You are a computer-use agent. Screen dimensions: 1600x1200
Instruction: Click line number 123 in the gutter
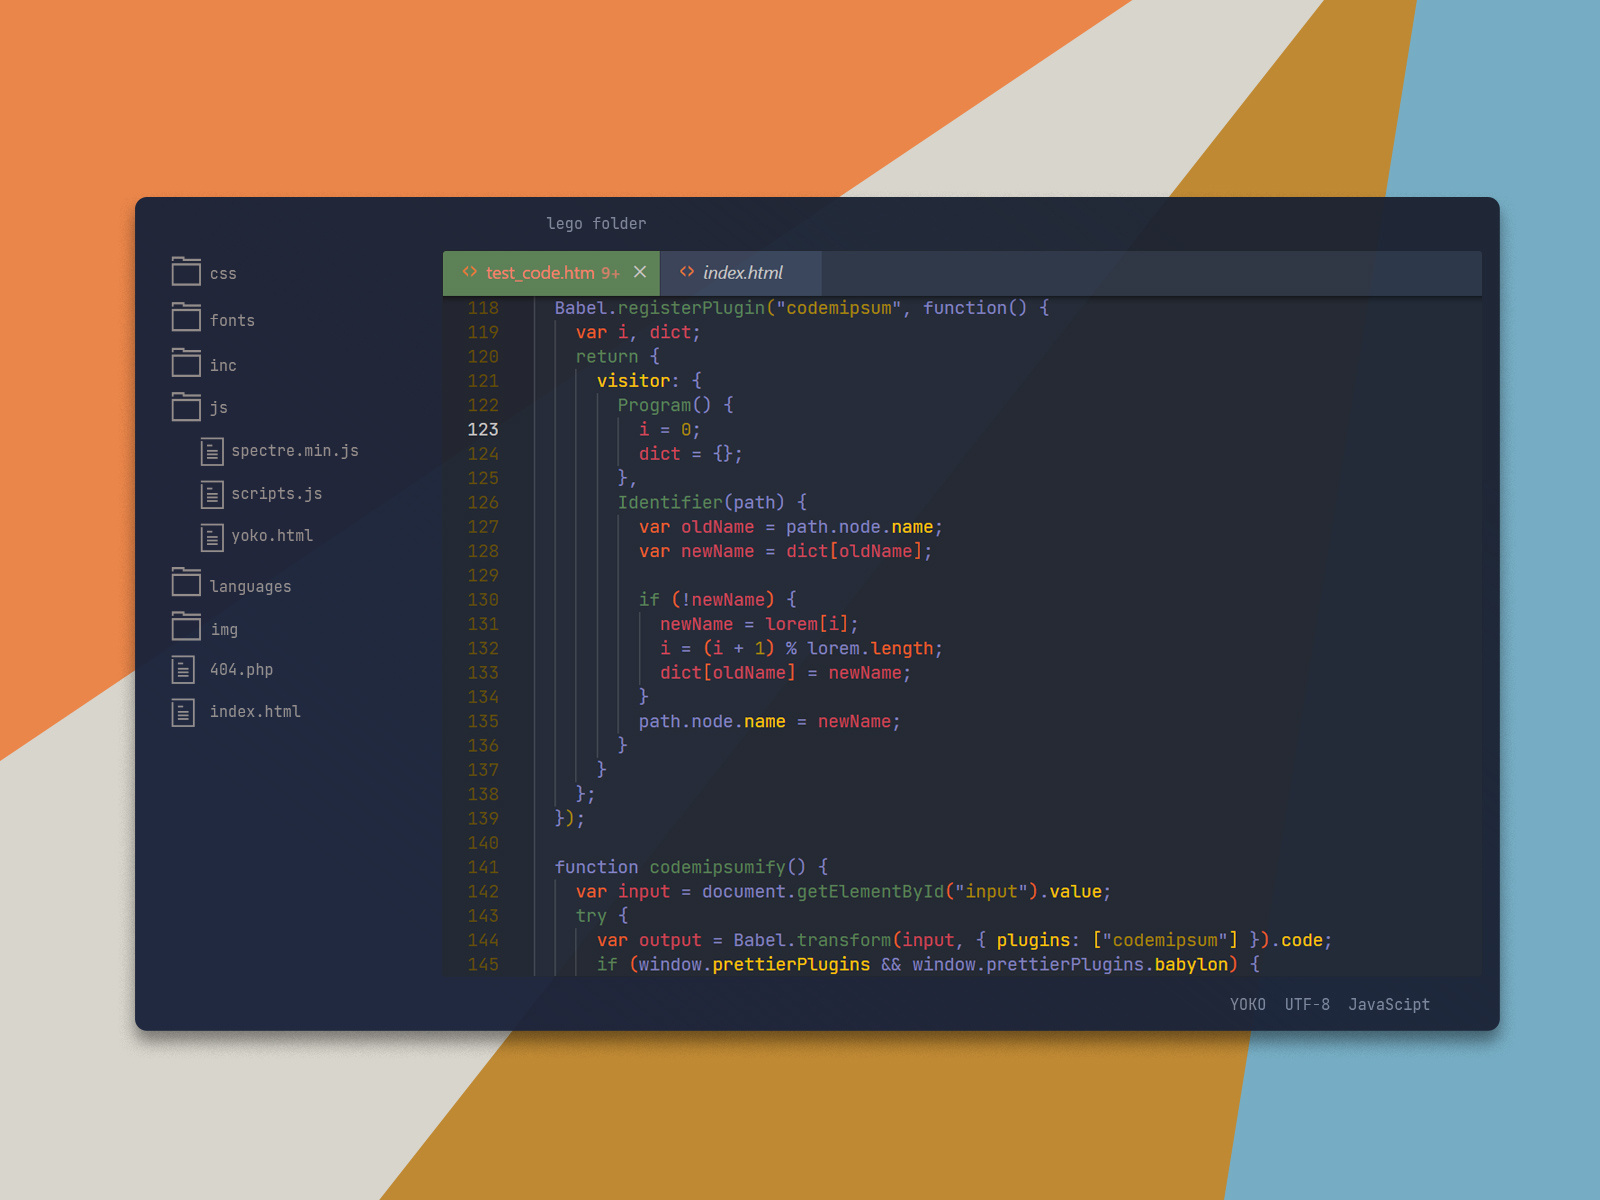(483, 429)
